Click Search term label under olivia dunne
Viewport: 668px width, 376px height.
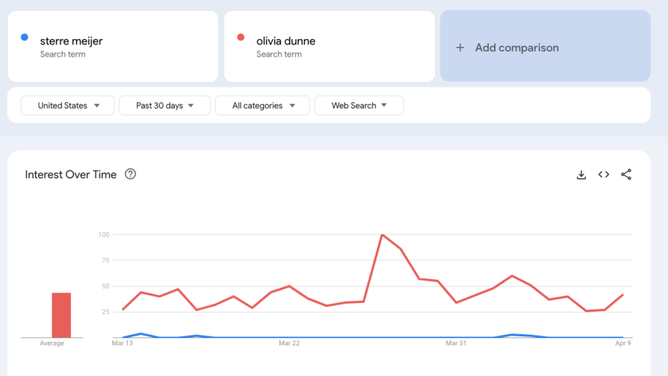click(279, 54)
